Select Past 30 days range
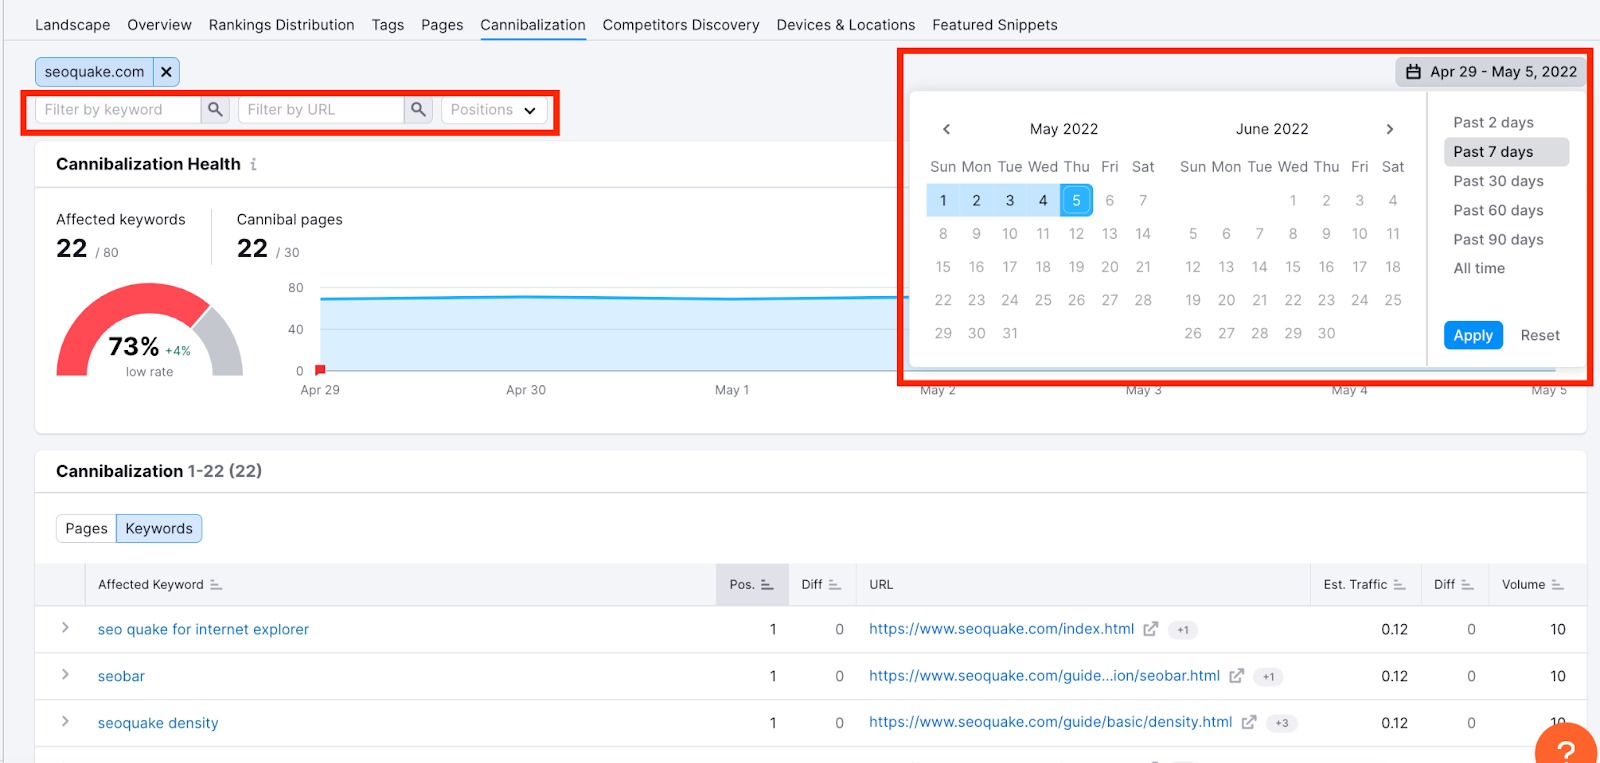The image size is (1600, 763). point(1498,181)
